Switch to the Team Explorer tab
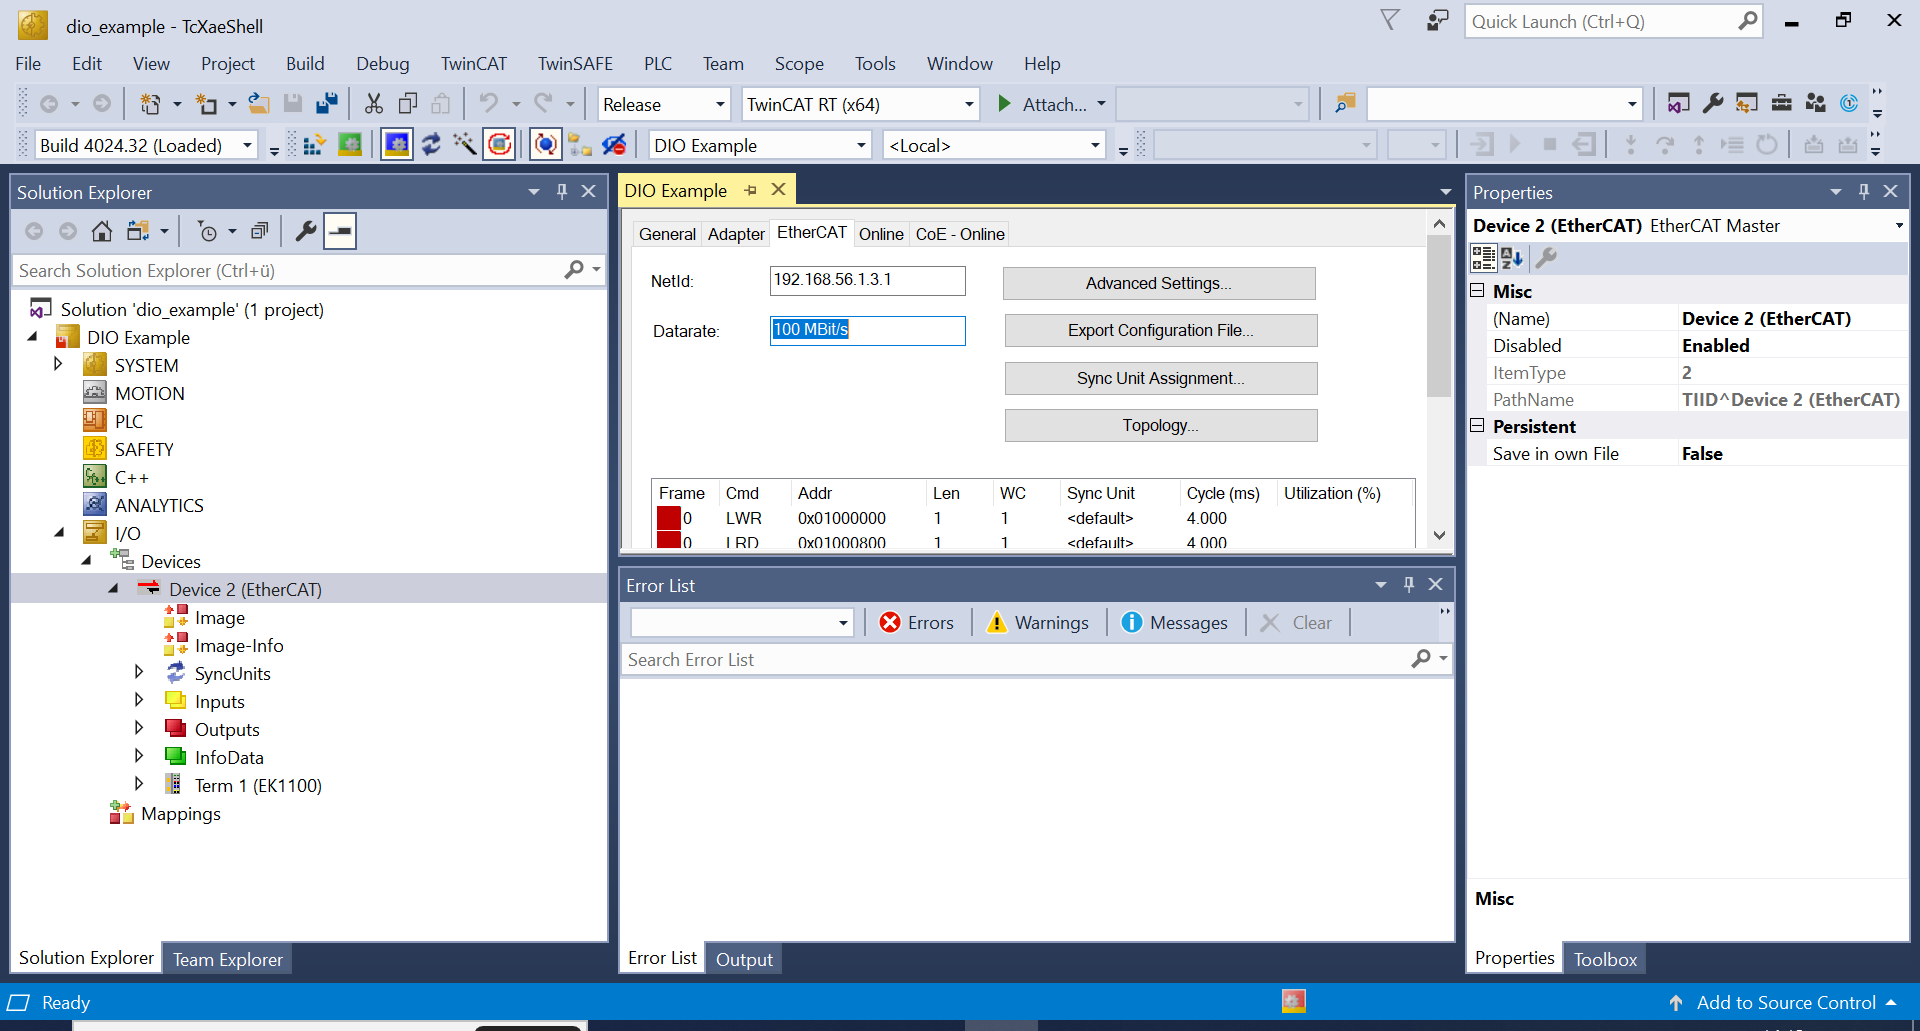The image size is (1920, 1031). (228, 959)
